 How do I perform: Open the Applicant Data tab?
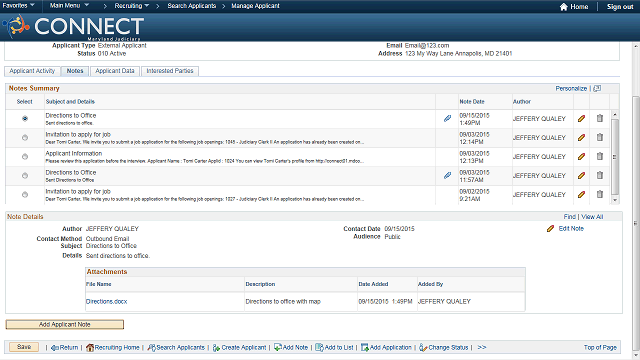(115, 71)
